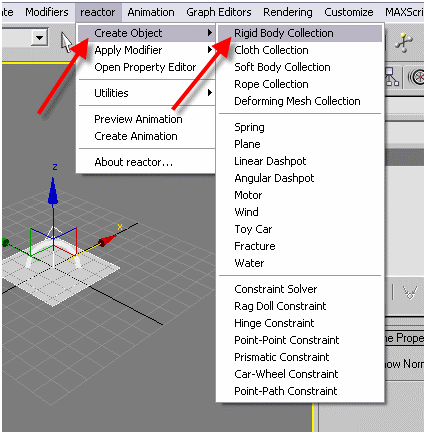
Task: Select the arrow selection tool icon
Action: point(67,42)
